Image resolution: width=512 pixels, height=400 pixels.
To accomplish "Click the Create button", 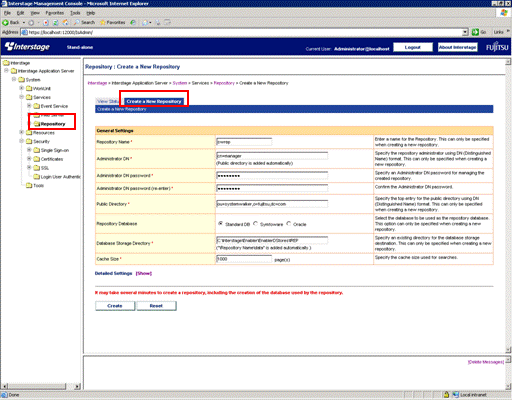I will click(115, 306).
